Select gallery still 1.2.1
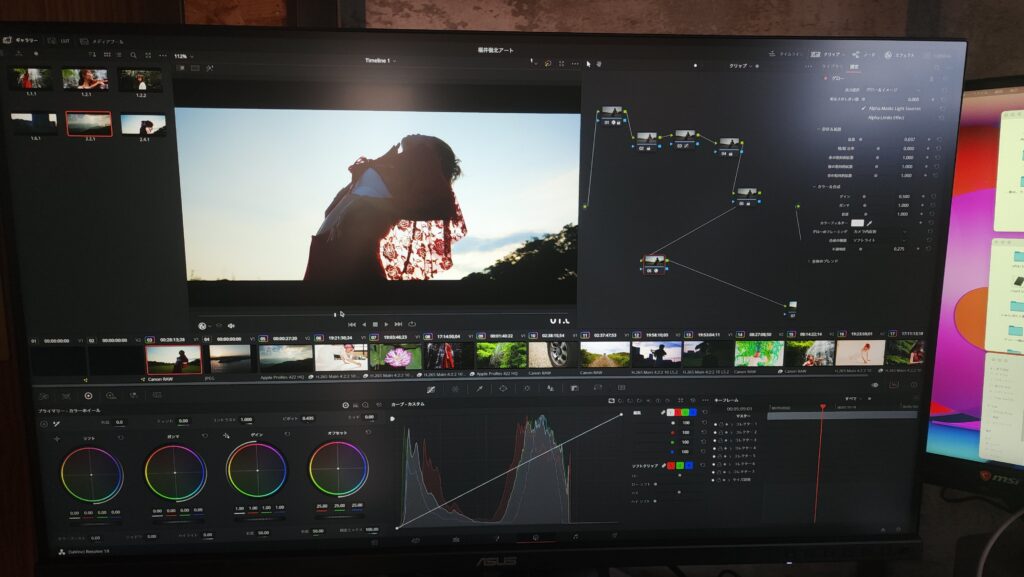 (85, 78)
